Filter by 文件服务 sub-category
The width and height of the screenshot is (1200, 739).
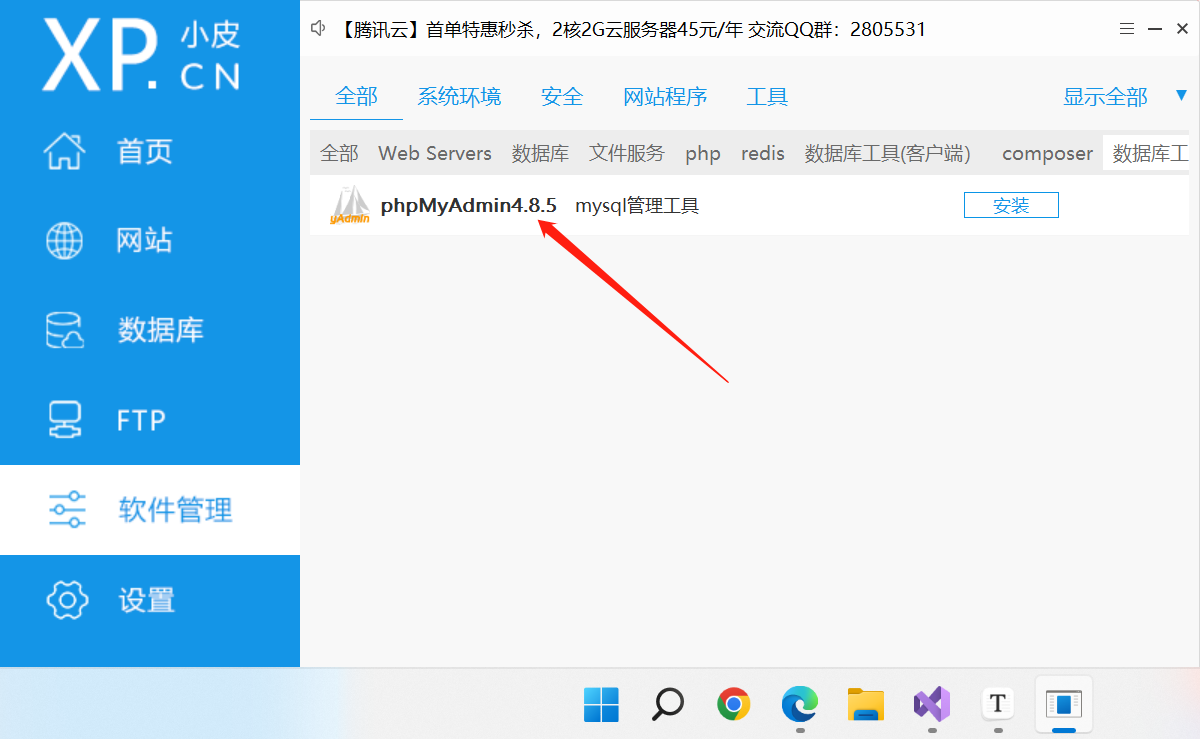click(627, 153)
